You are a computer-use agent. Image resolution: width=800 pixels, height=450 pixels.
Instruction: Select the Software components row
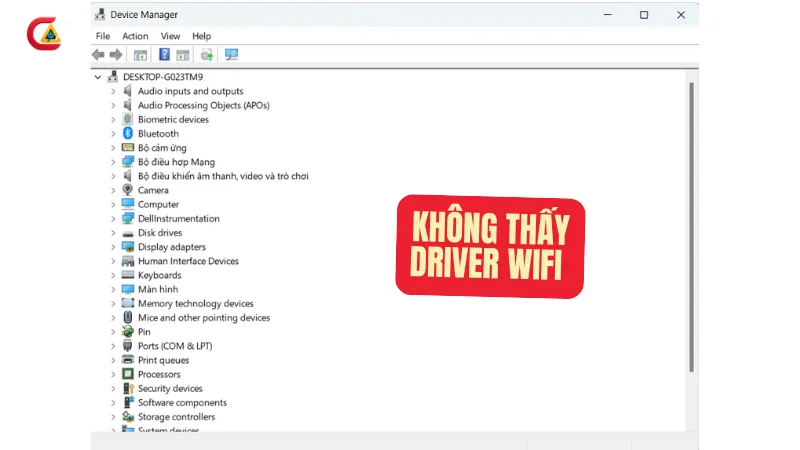[182, 403]
